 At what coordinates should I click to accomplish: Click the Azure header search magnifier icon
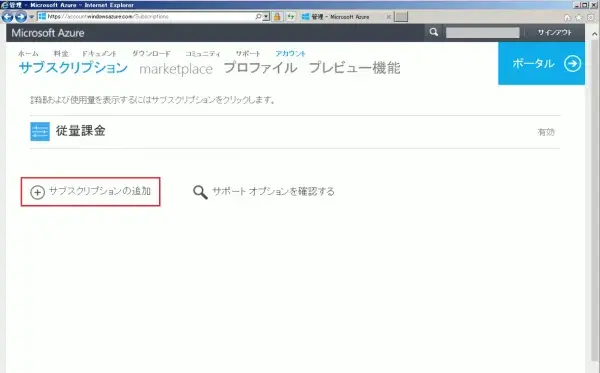[434, 32]
